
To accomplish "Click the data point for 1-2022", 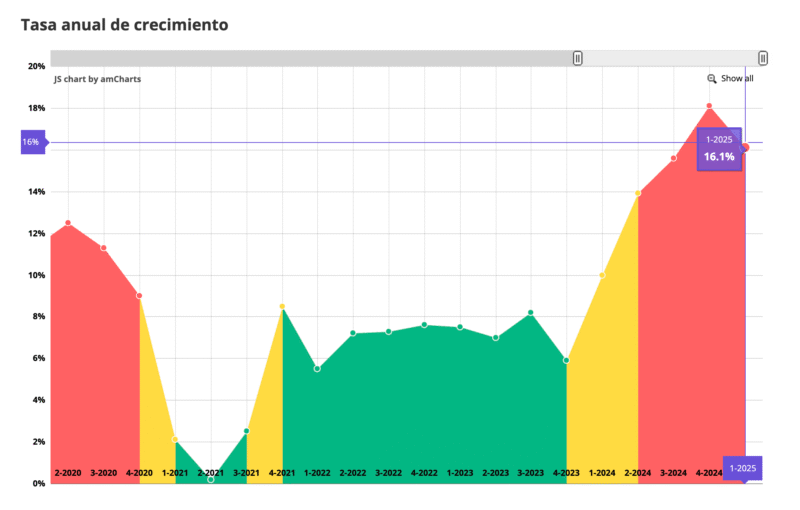I will [317, 368].
